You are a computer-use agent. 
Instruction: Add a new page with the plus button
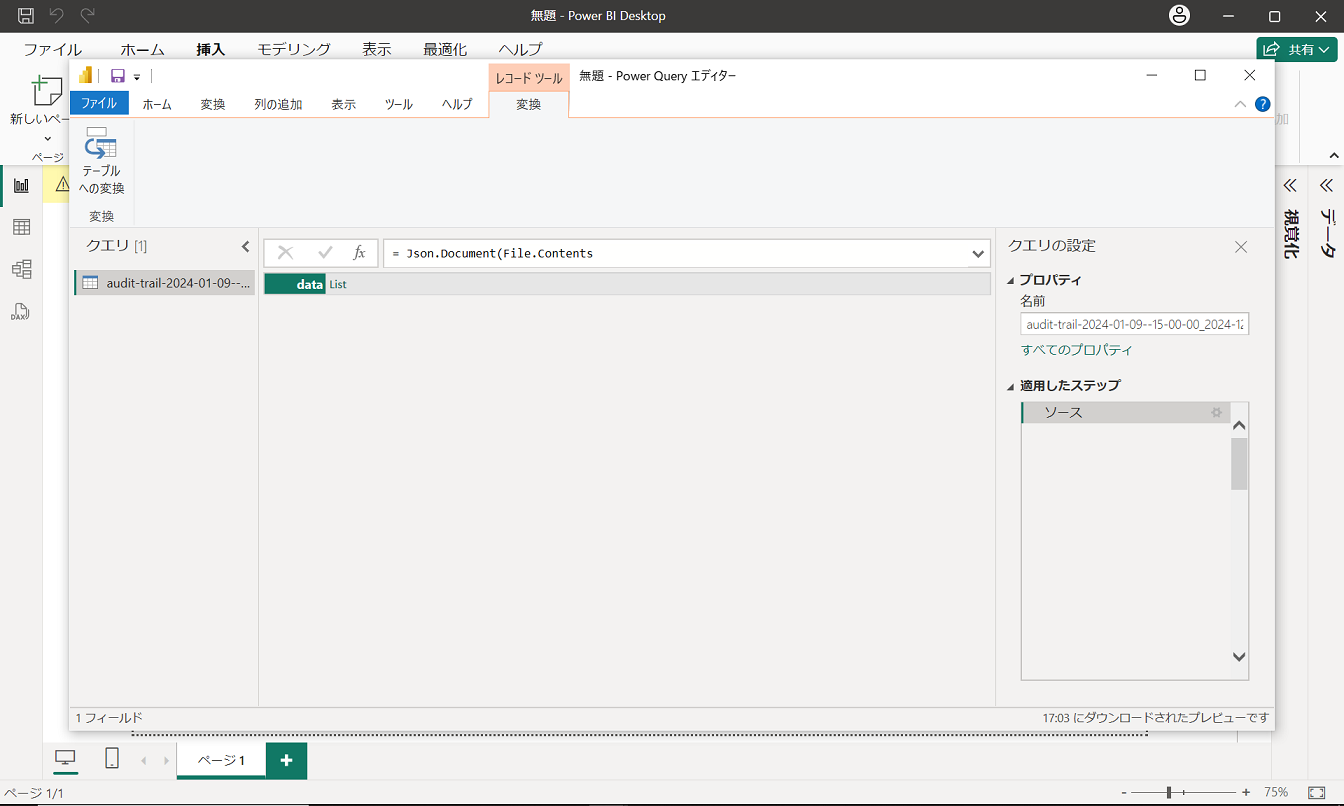click(287, 761)
